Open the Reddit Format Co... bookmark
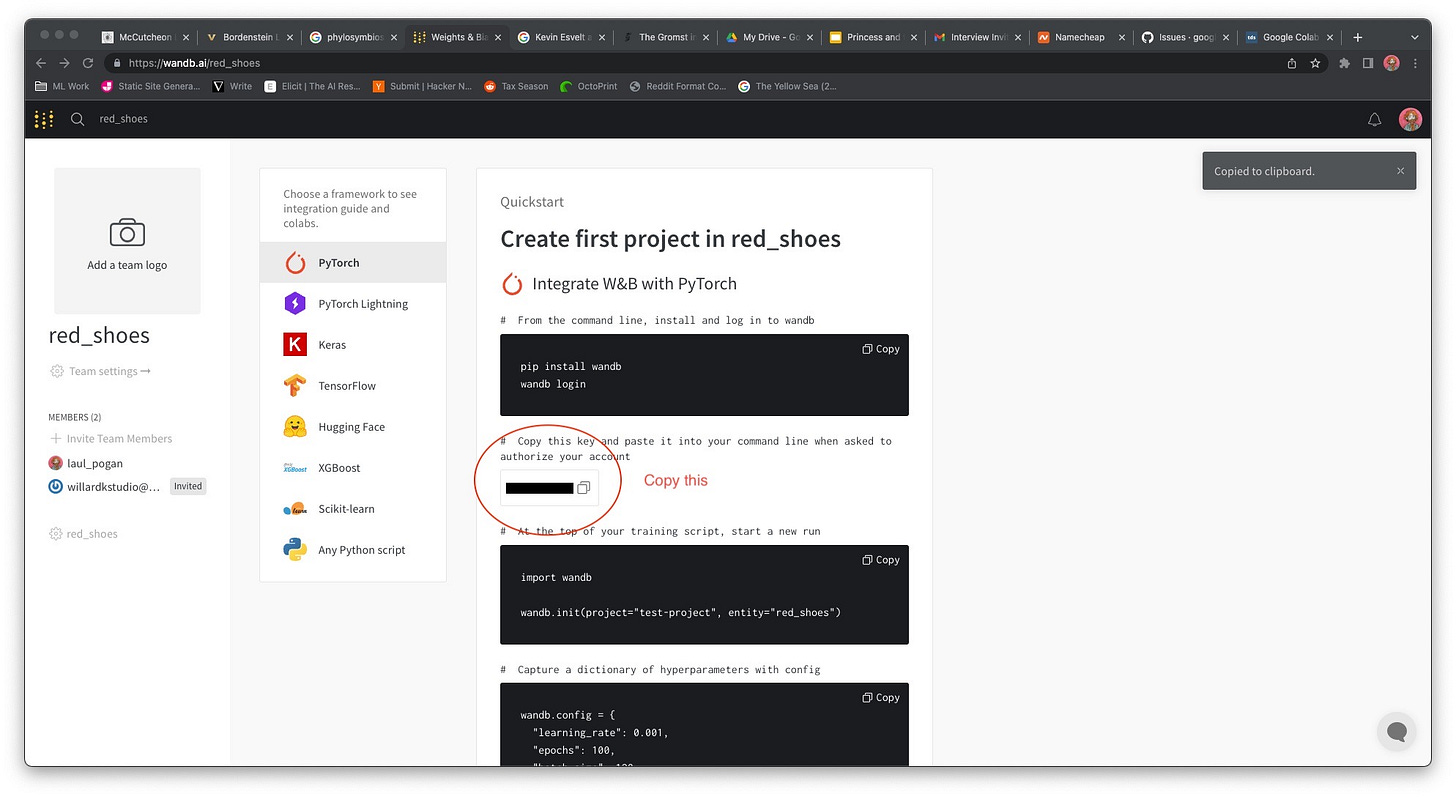The image size is (1456, 797). 679,86
